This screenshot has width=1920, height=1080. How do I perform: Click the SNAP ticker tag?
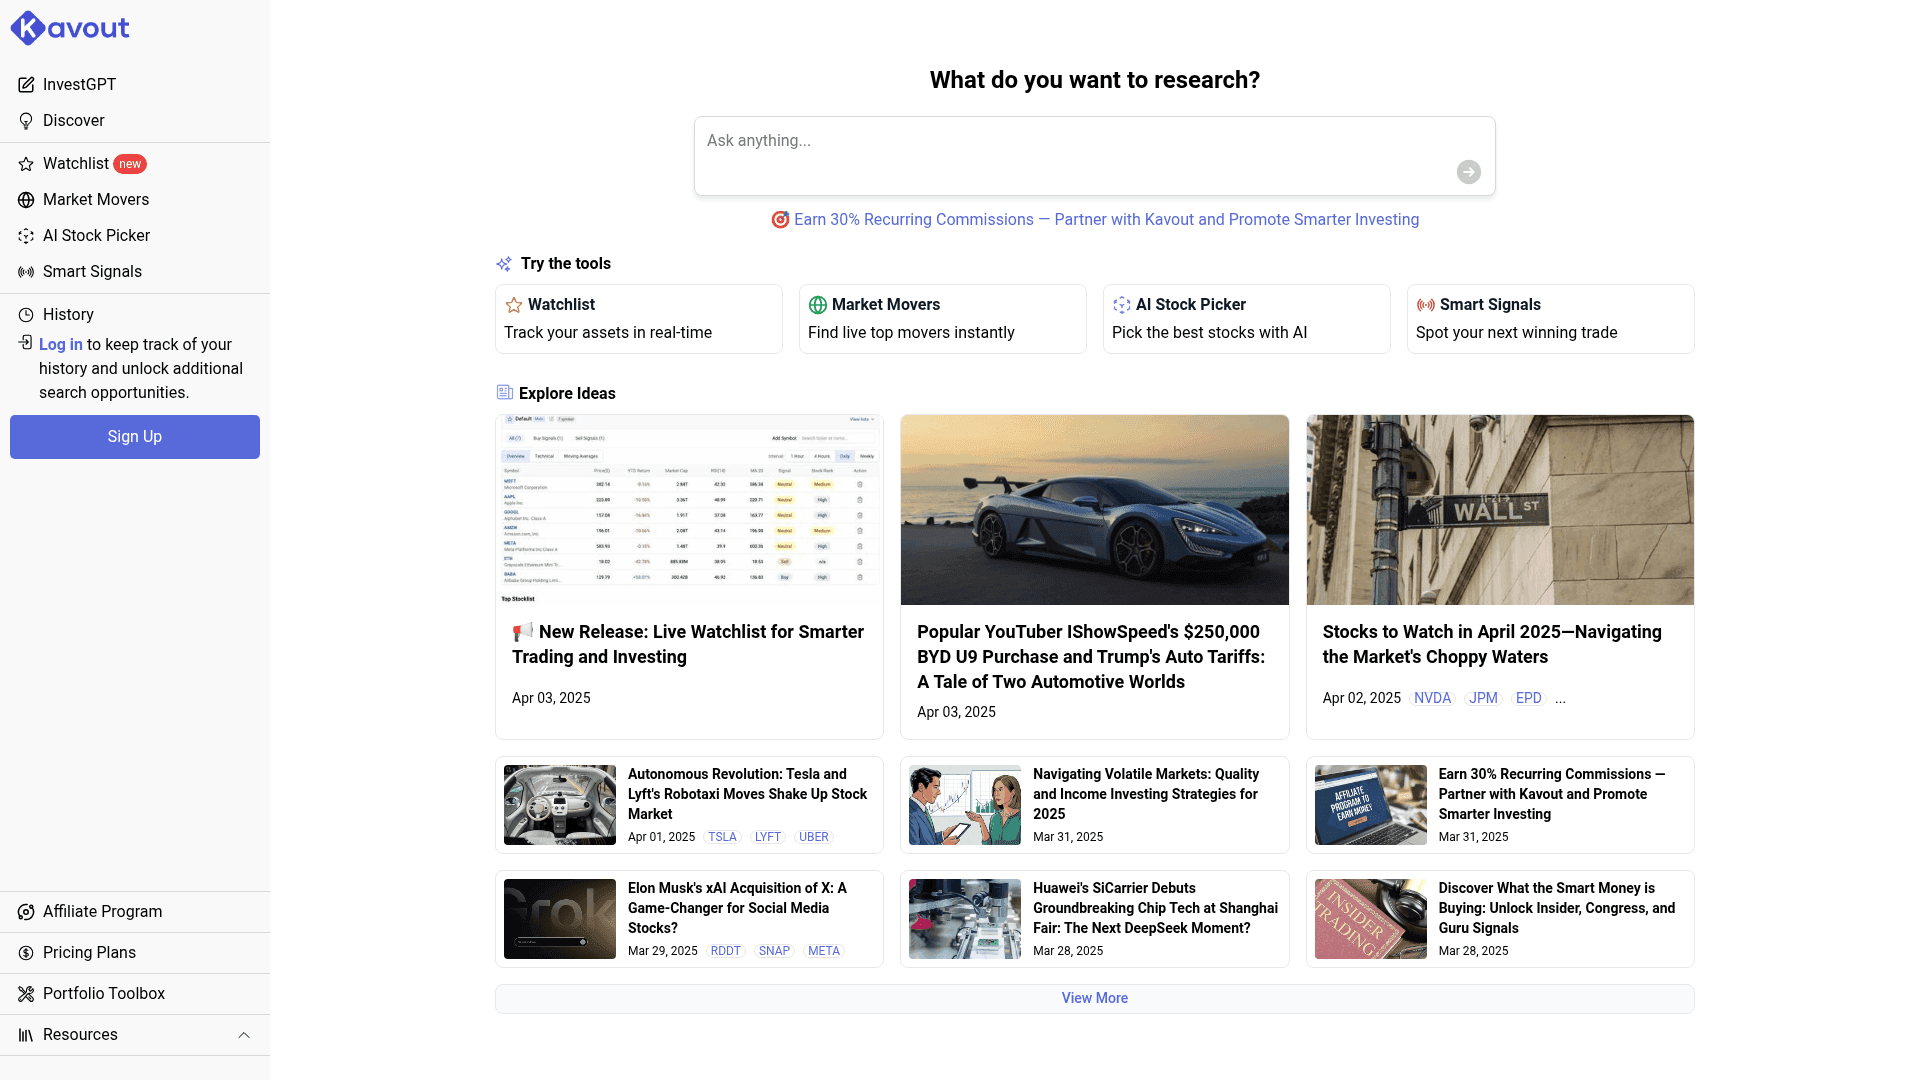pyautogui.click(x=774, y=952)
